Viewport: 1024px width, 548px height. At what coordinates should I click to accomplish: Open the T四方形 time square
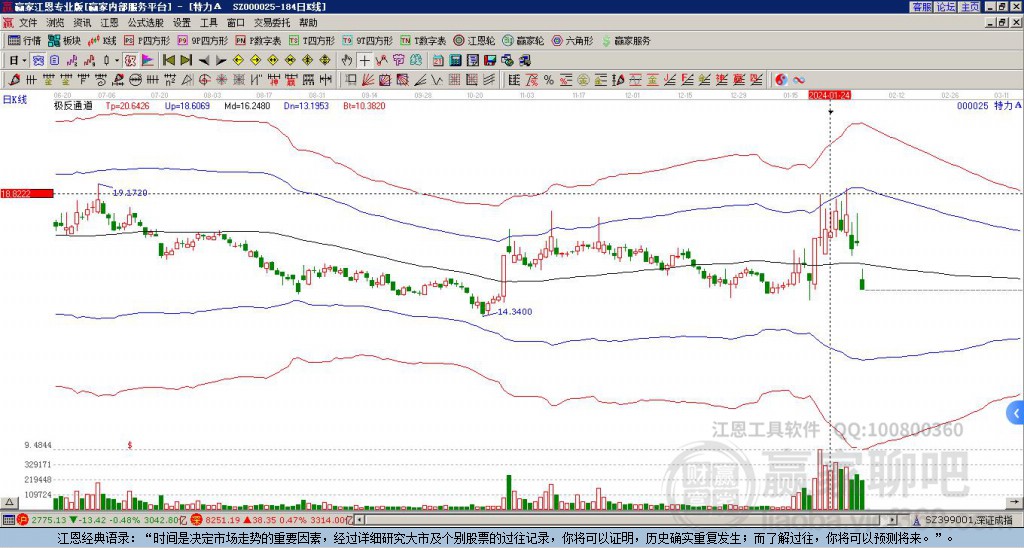(x=312, y=40)
